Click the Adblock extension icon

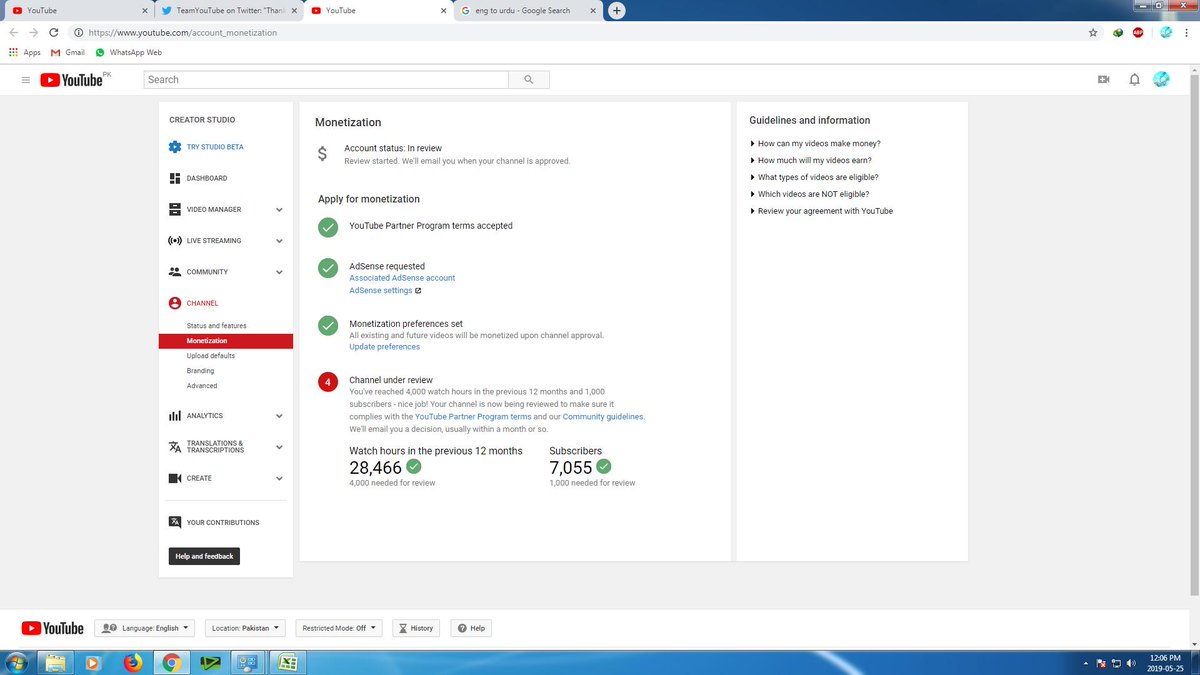[1138, 32]
